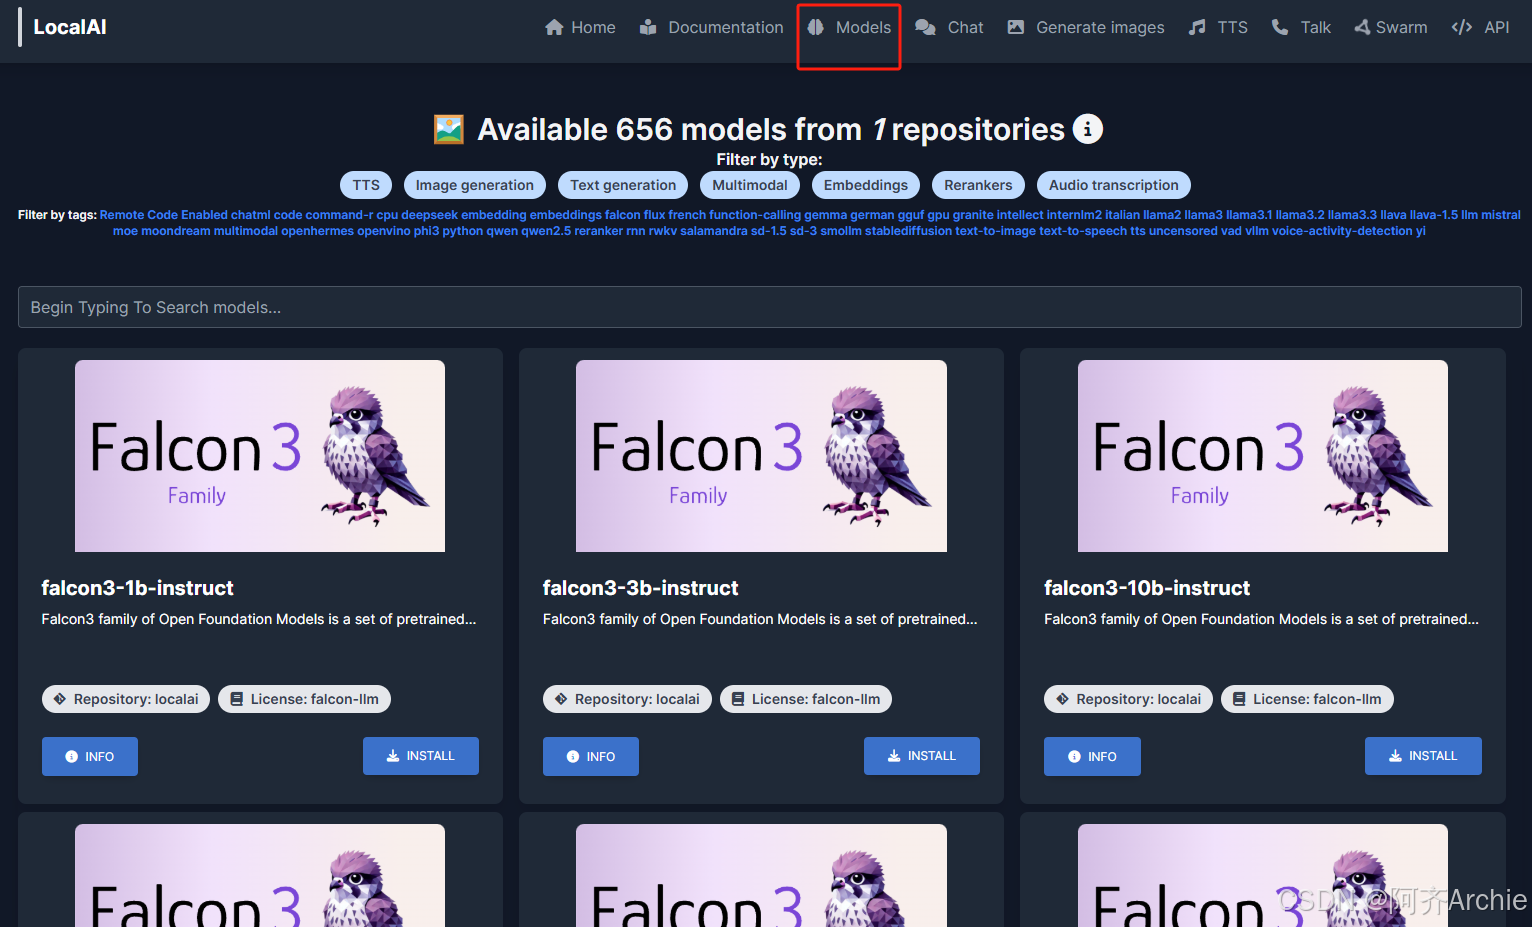The width and height of the screenshot is (1532, 927).
Task: Select the falcon tag
Action: pos(623,215)
